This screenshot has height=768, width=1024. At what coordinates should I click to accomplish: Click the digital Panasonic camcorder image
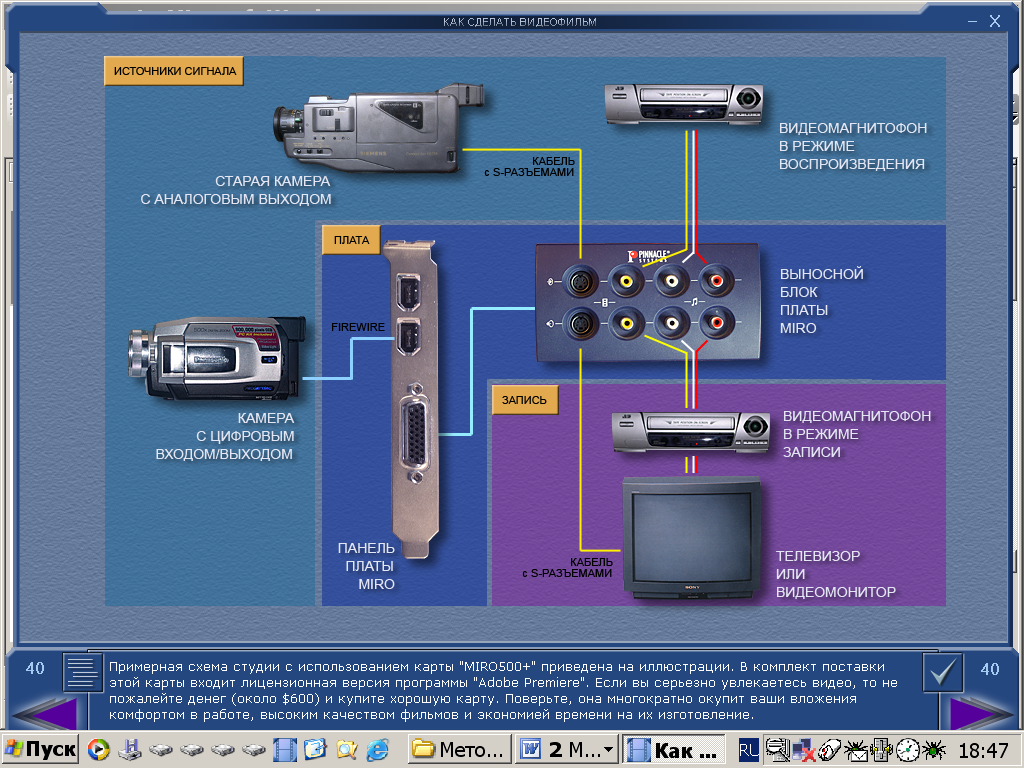tap(217, 359)
